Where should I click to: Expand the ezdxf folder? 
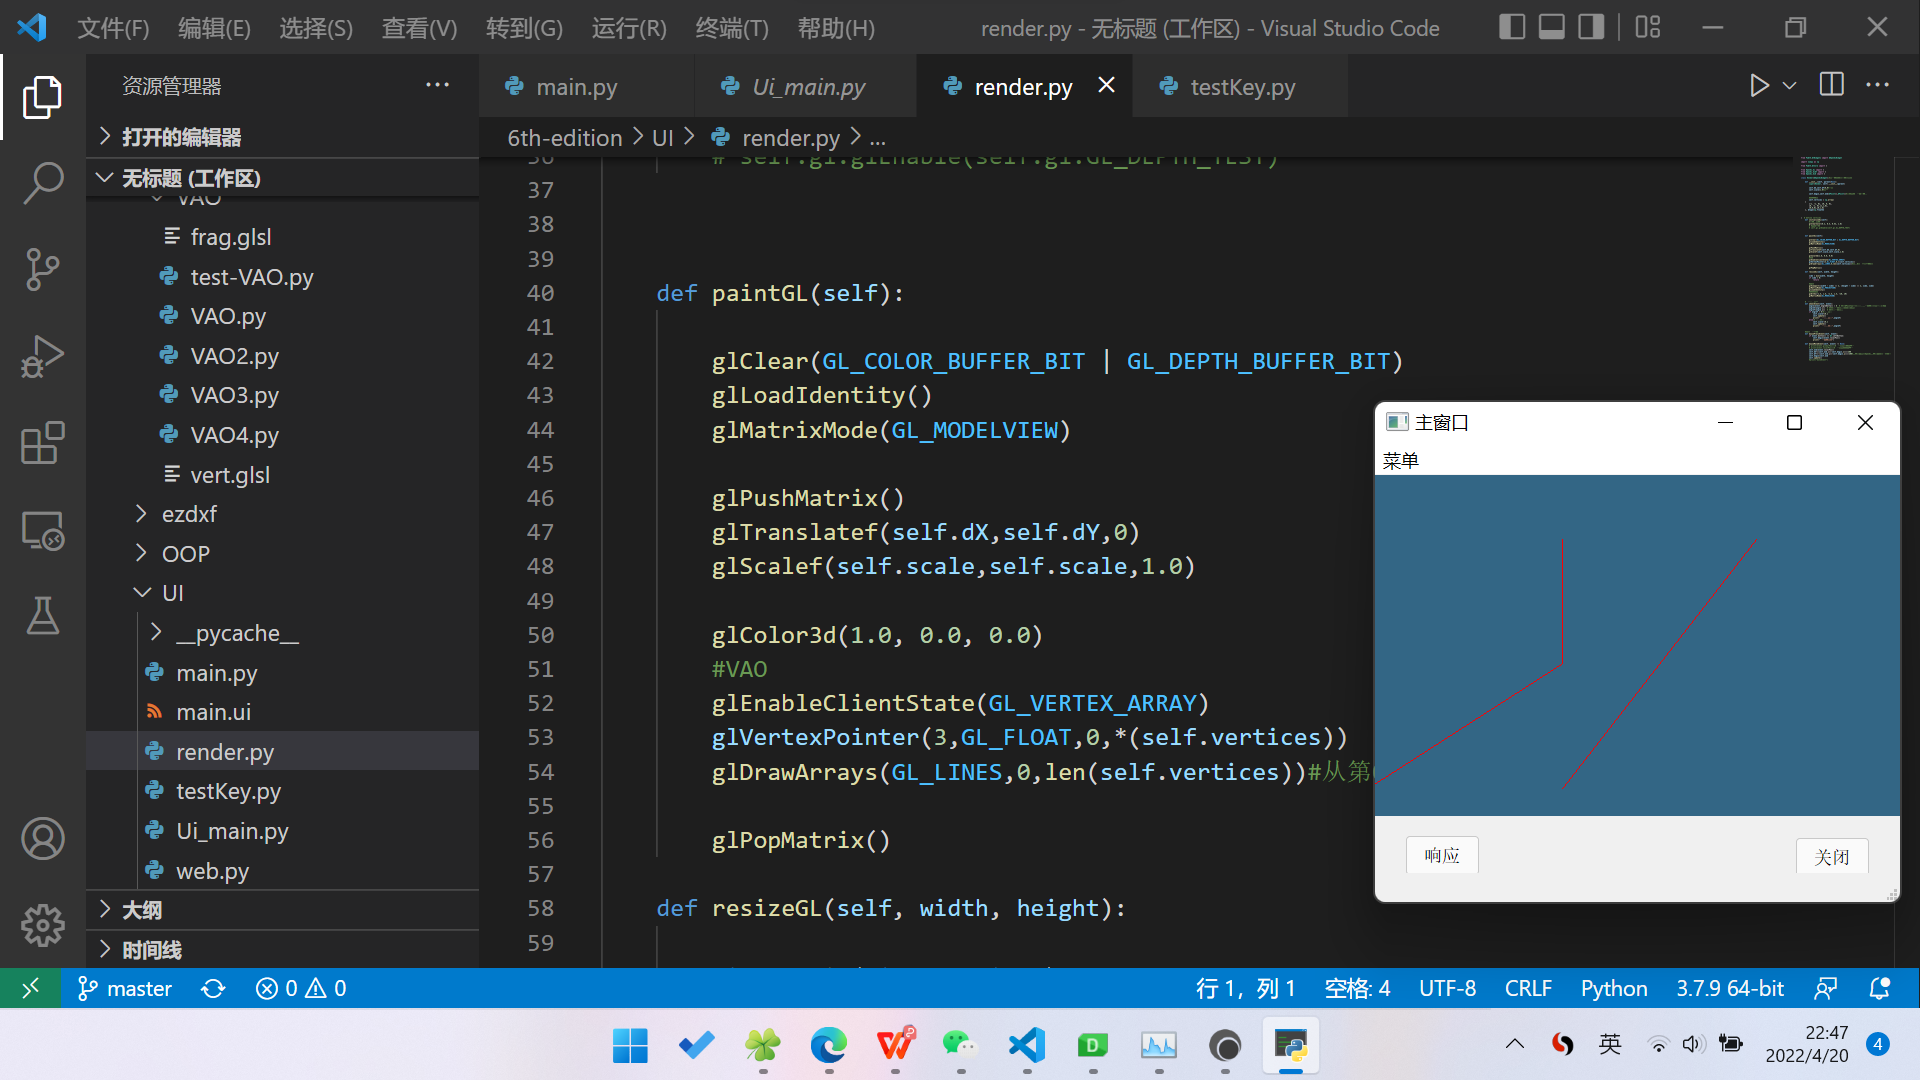click(188, 514)
